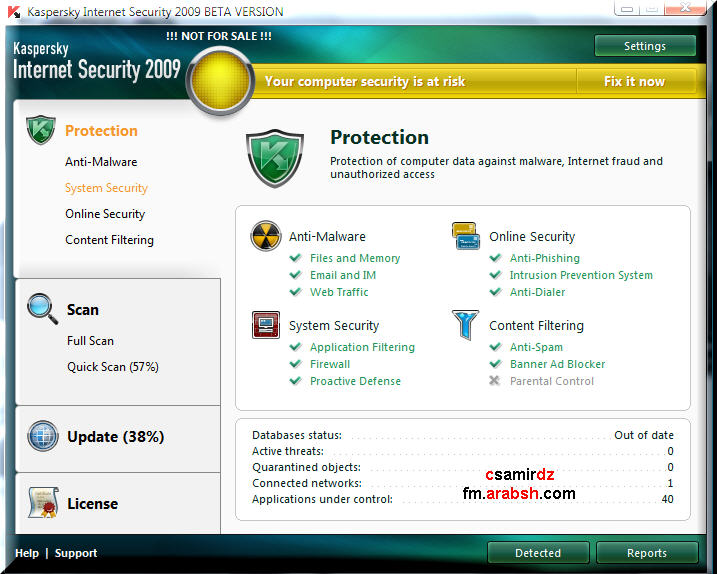
Task: Click the Quarantined objects row label
Action: (306, 467)
